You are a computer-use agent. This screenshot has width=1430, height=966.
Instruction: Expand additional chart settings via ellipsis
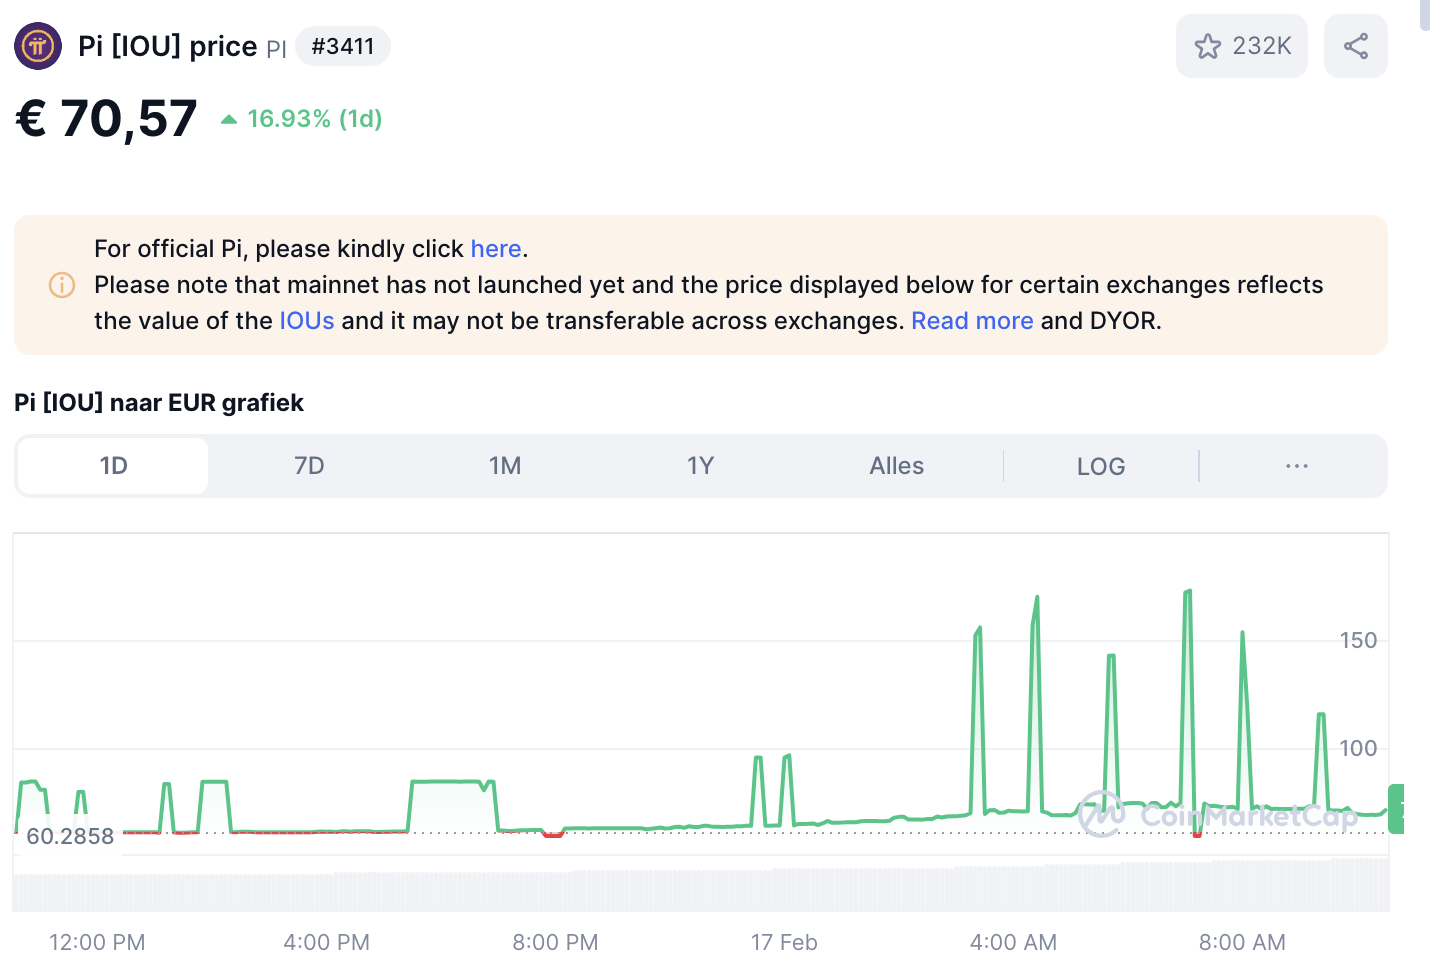point(1296,465)
